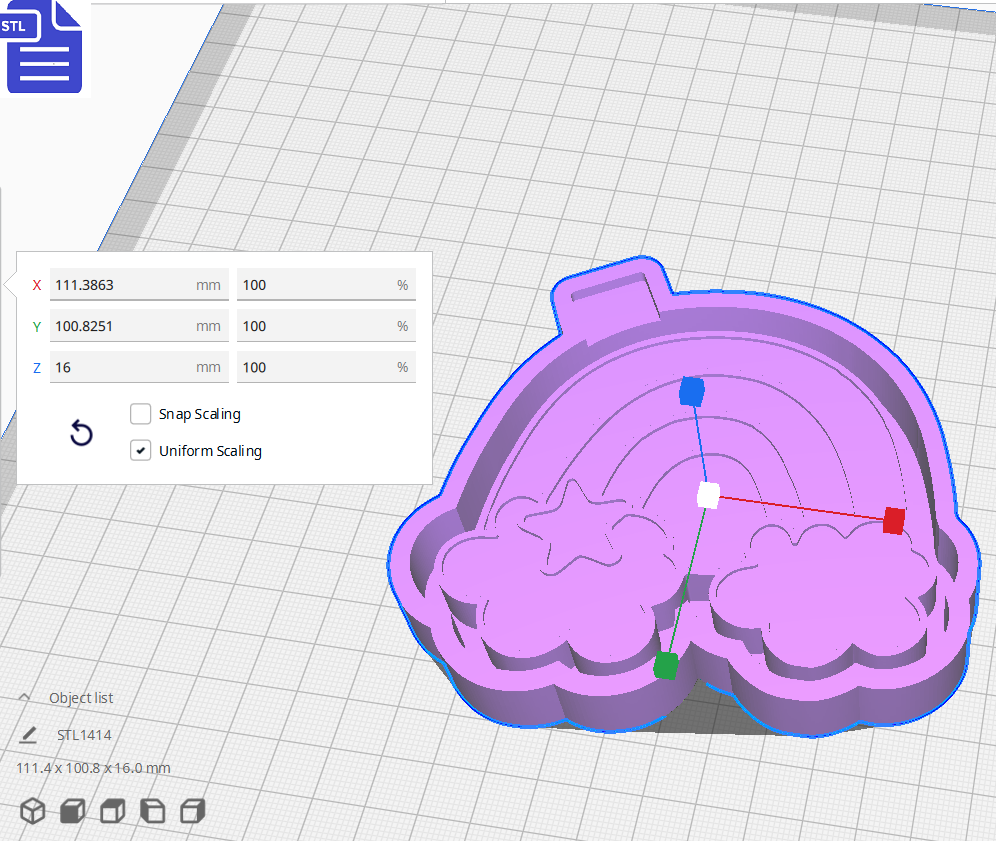The width and height of the screenshot is (996, 841).
Task: Enable Snap Scaling
Action: pyautogui.click(x=140, y=413)
